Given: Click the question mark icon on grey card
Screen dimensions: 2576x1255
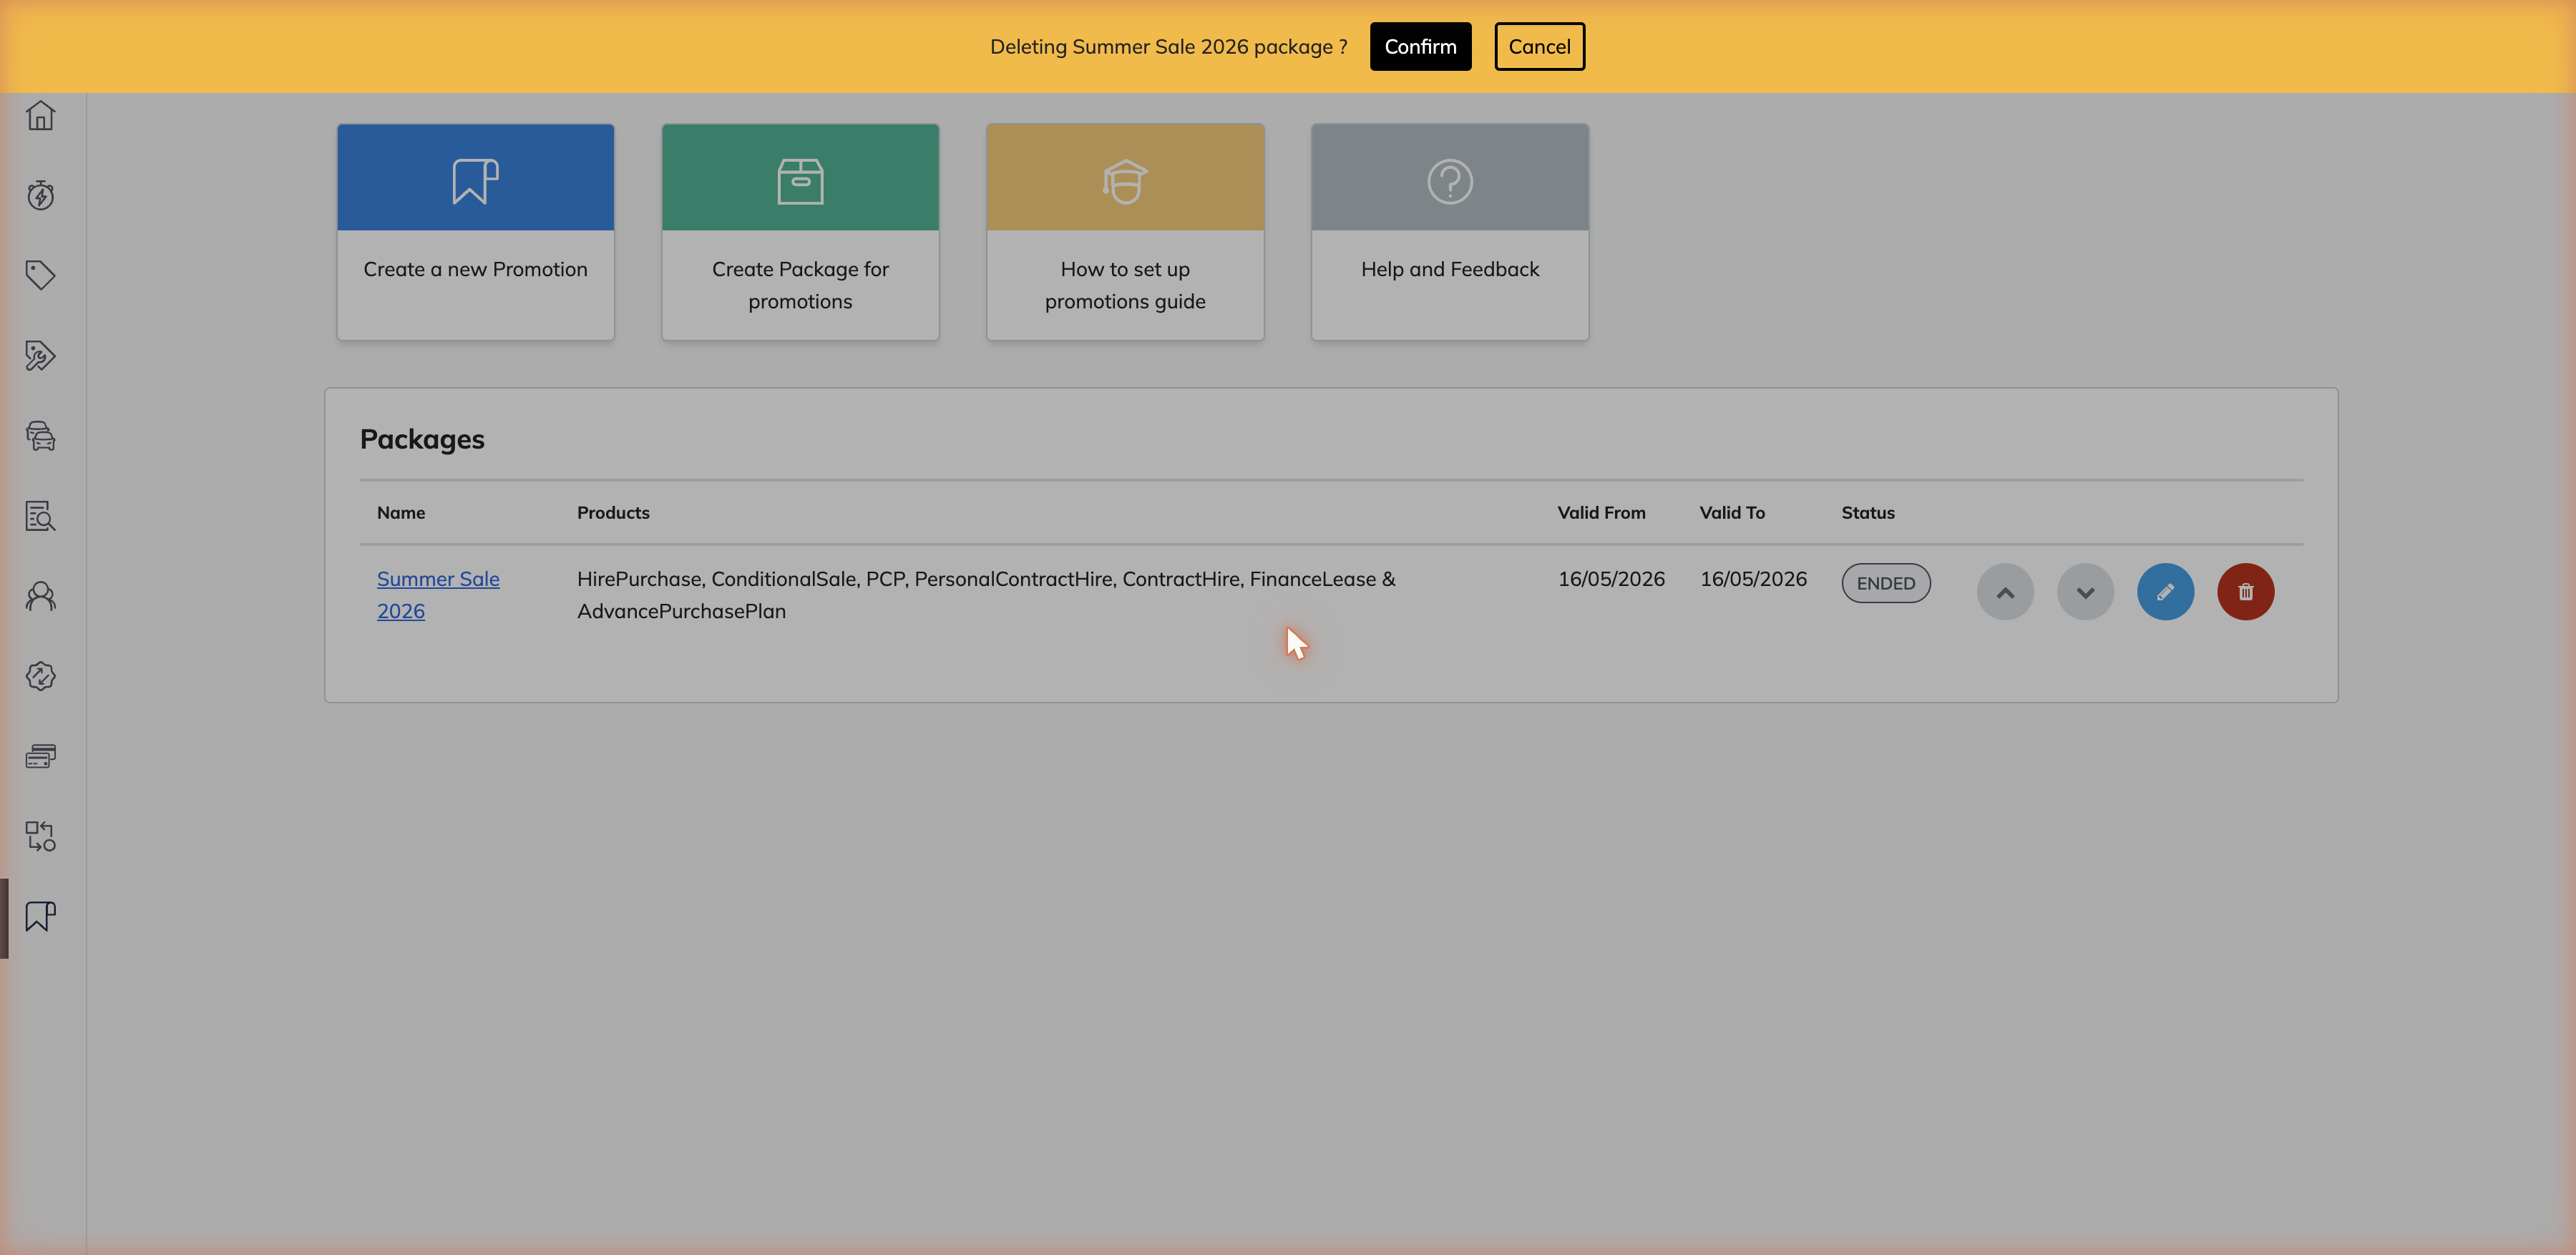Looking at the screenshot, I should pos(1450,181).
